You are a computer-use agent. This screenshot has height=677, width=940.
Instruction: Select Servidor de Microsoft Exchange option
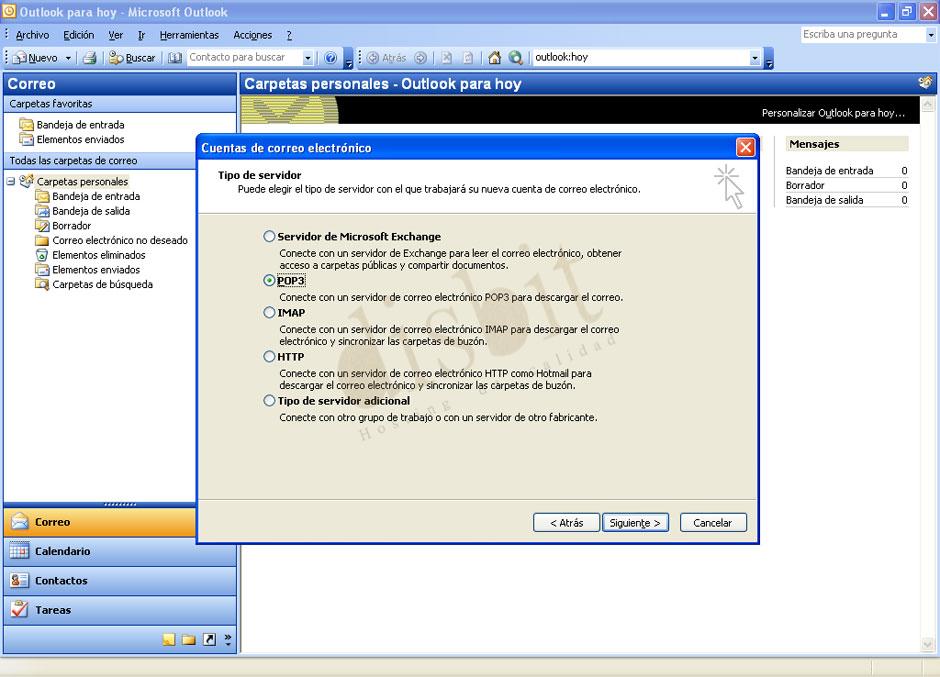point(268,236)
